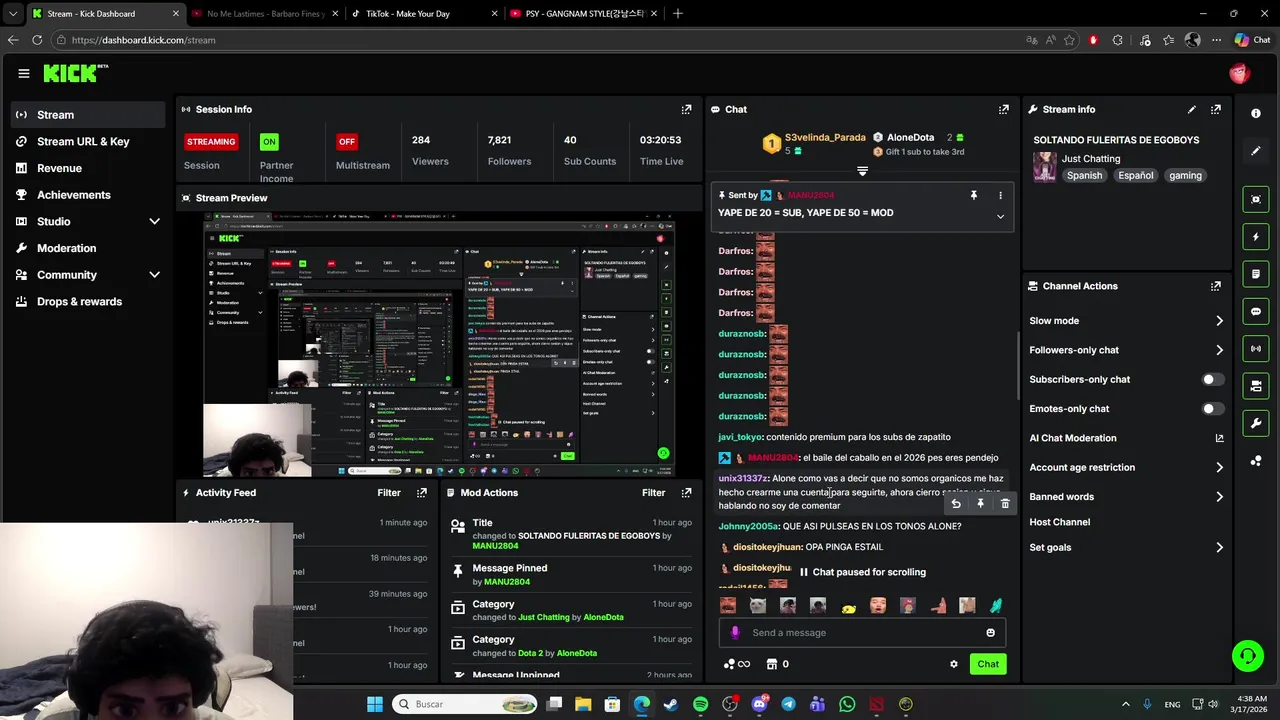Image resolution: width=1280 pixels, height=720 pixels.
Task: Open the green support headset button
Action: tap(1247, 656)
